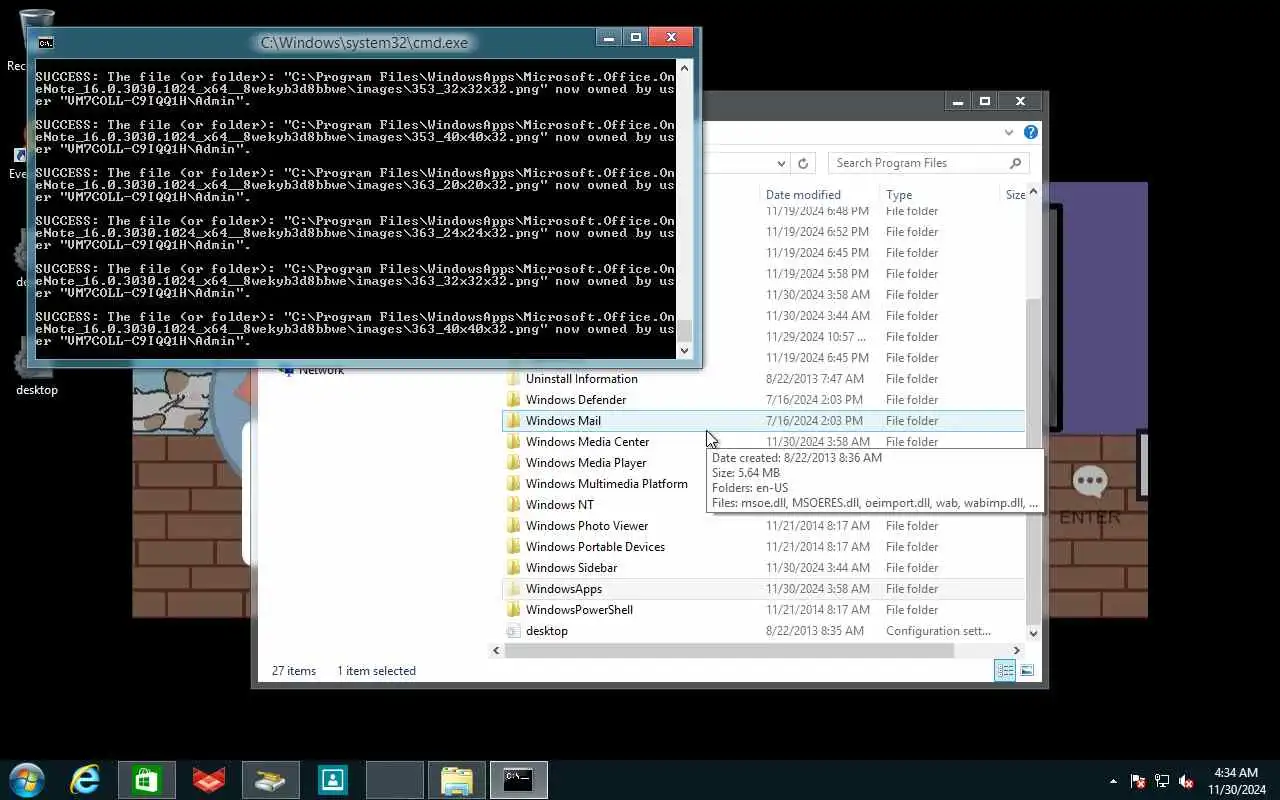Open the clock showing 4:34 AM

[1236, 781]
